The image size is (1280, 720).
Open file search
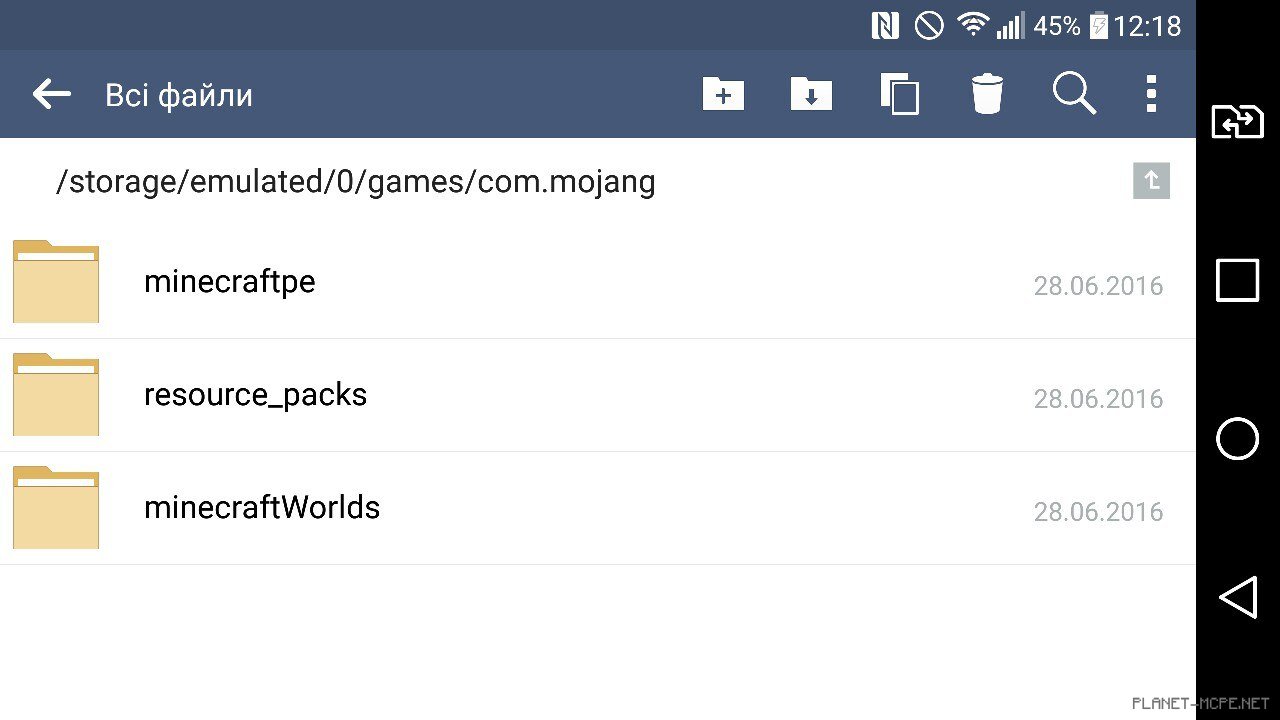pyautogui.click(x=1074, y=94)
